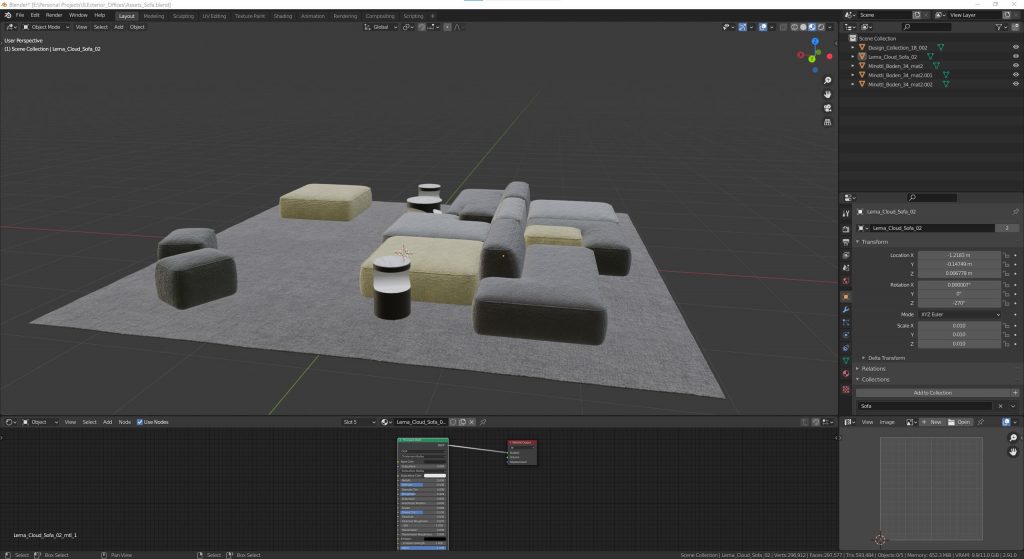Open the Material properties tab
The image size is (1024, 559).
pos(846,374)
